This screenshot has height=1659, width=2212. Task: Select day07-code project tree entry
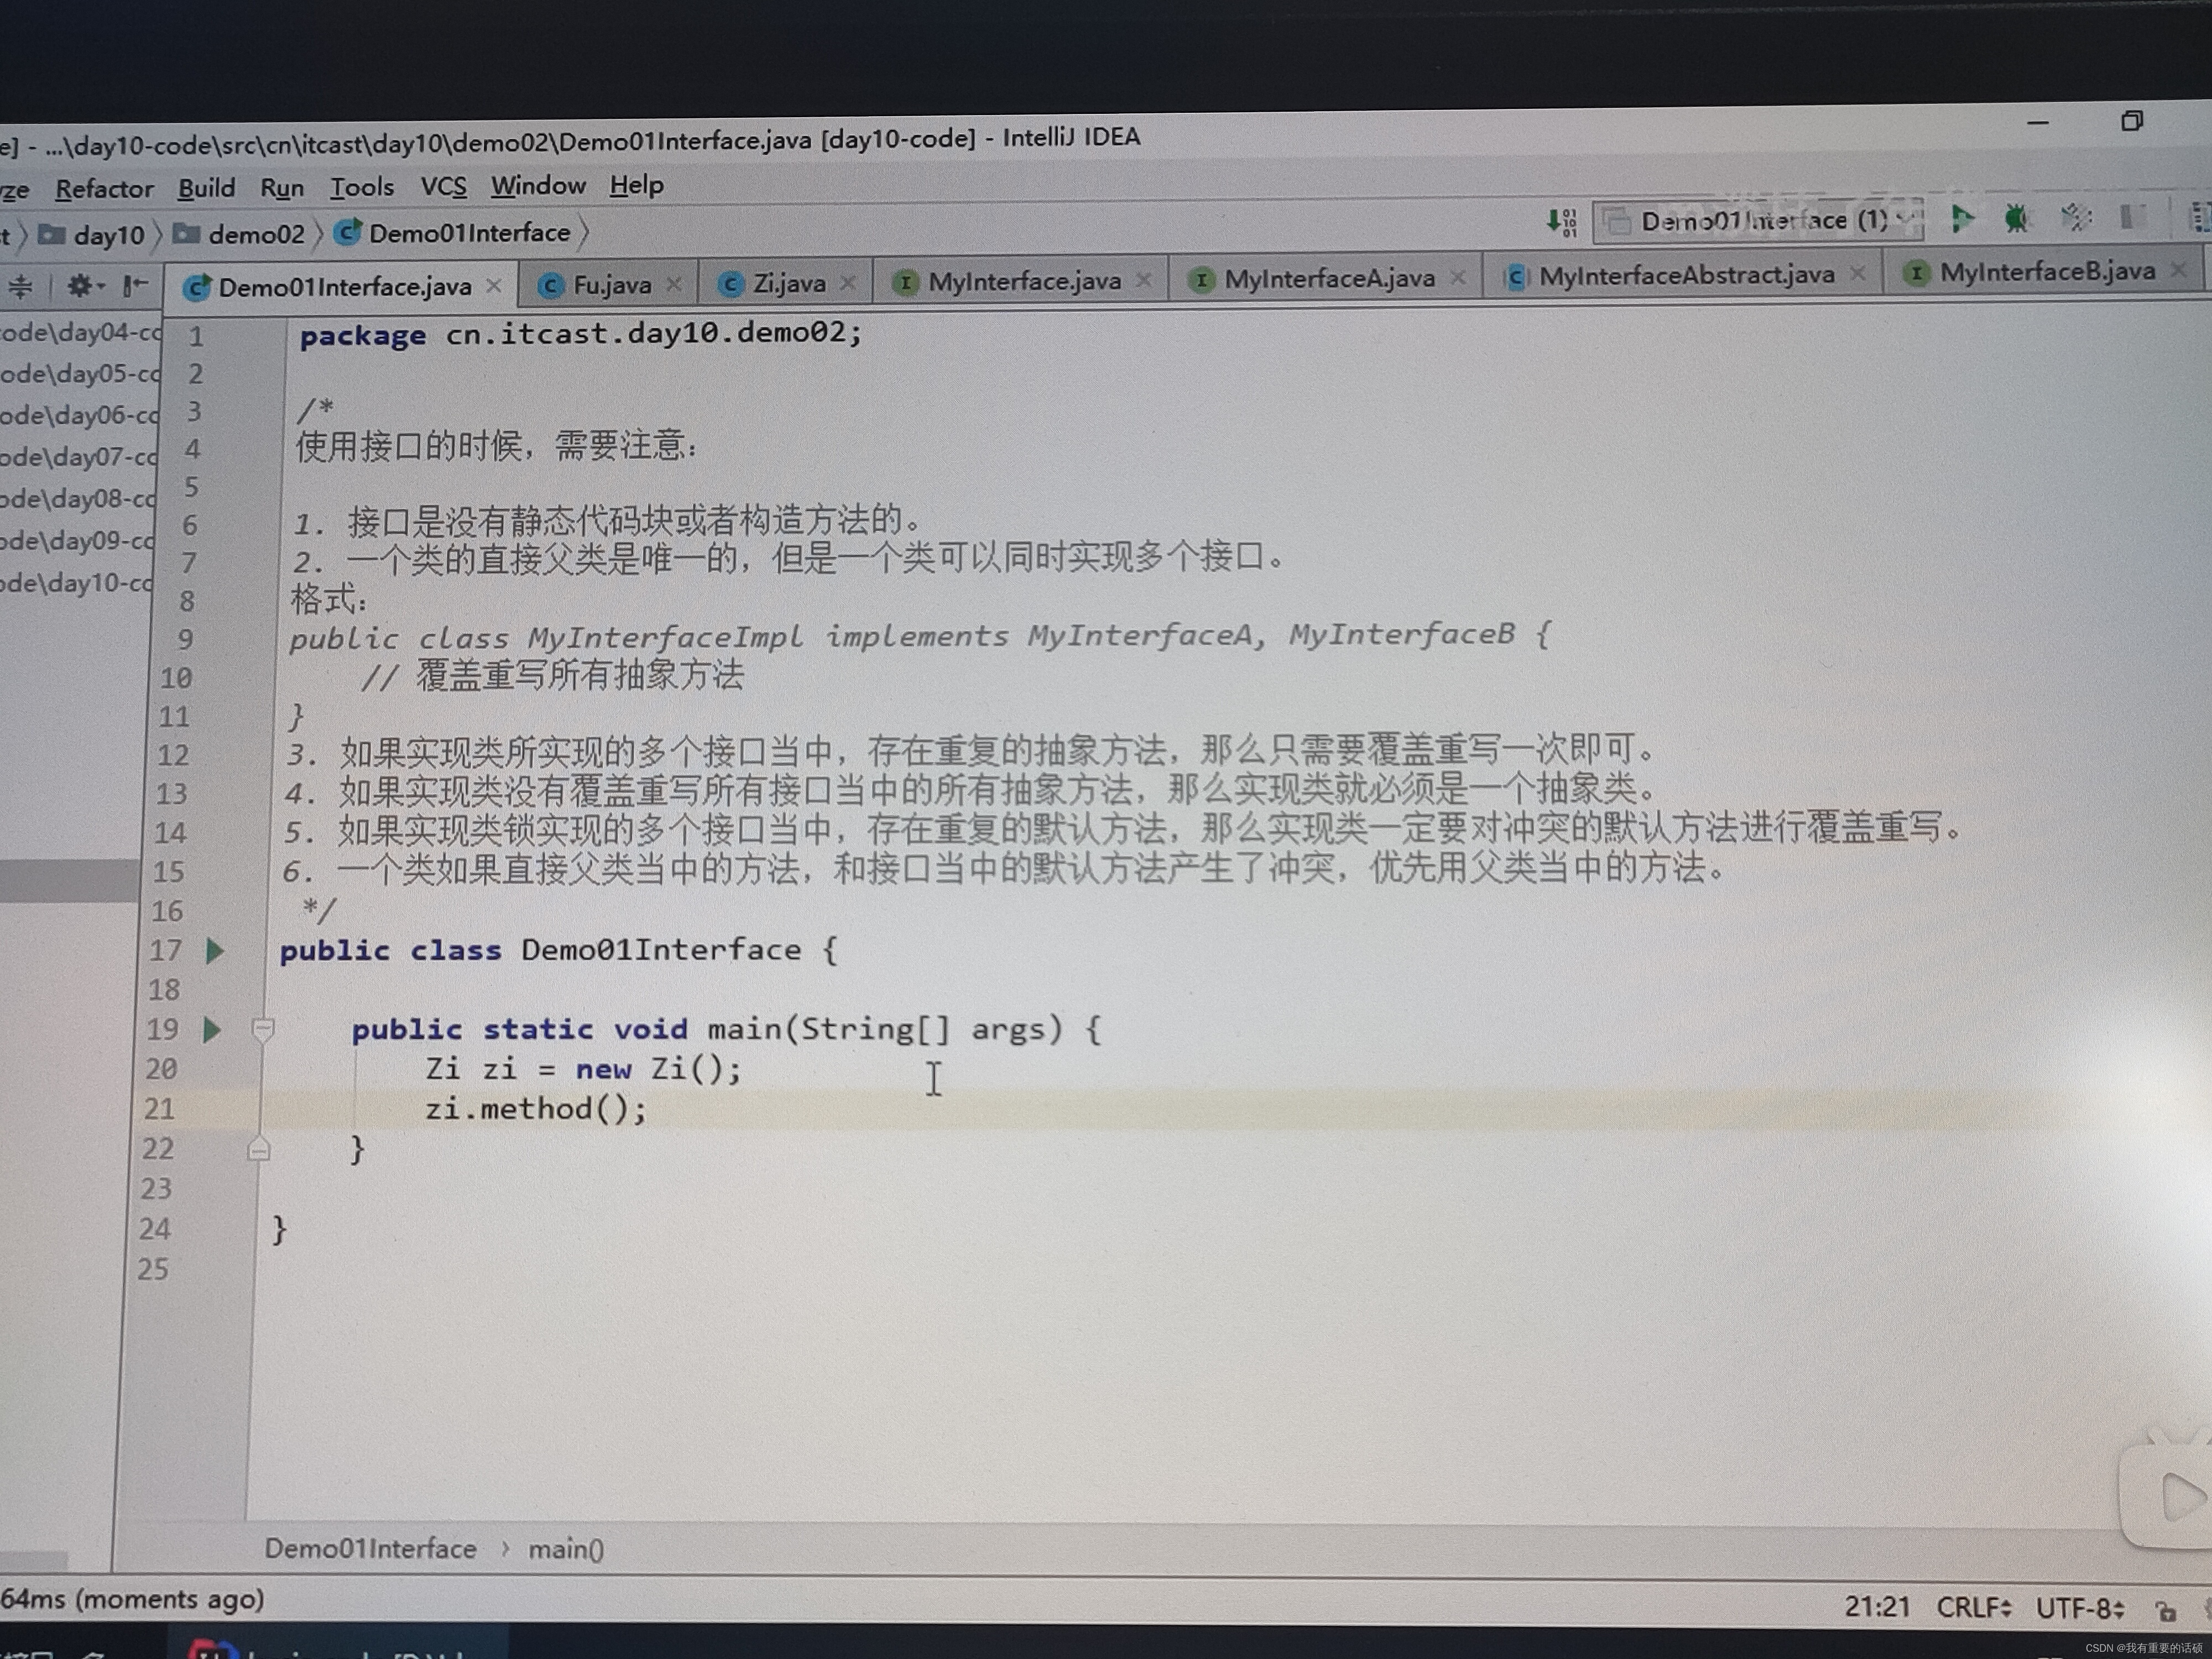point(79,457)
